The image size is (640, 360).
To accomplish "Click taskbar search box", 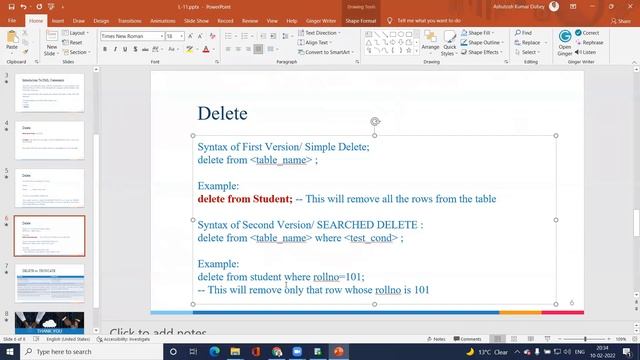I will coord(91,351).
